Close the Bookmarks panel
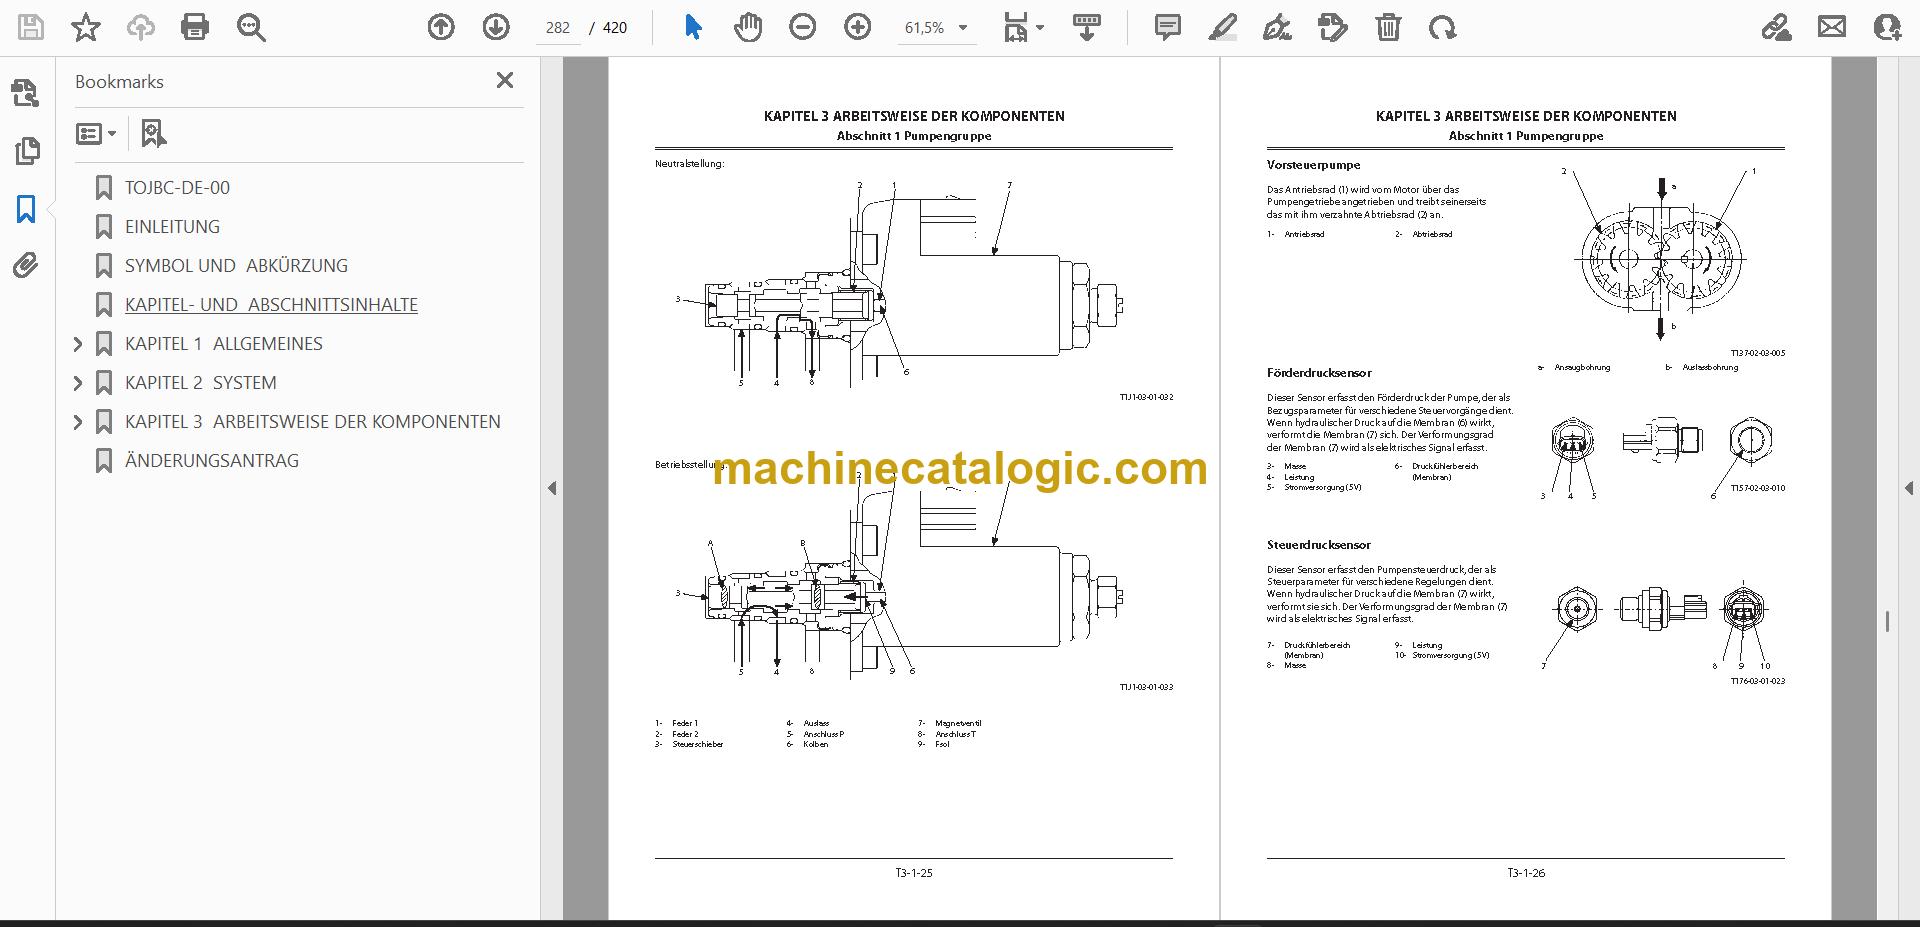 (x=505, y=80)
